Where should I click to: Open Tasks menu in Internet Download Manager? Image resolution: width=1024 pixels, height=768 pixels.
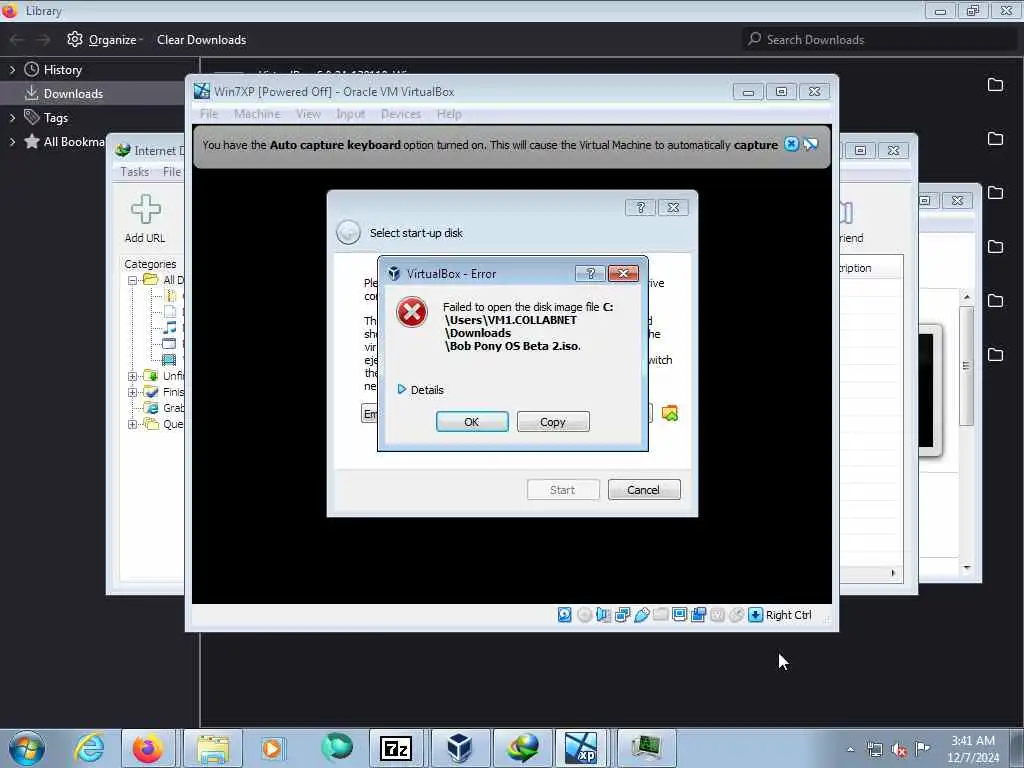135,172
